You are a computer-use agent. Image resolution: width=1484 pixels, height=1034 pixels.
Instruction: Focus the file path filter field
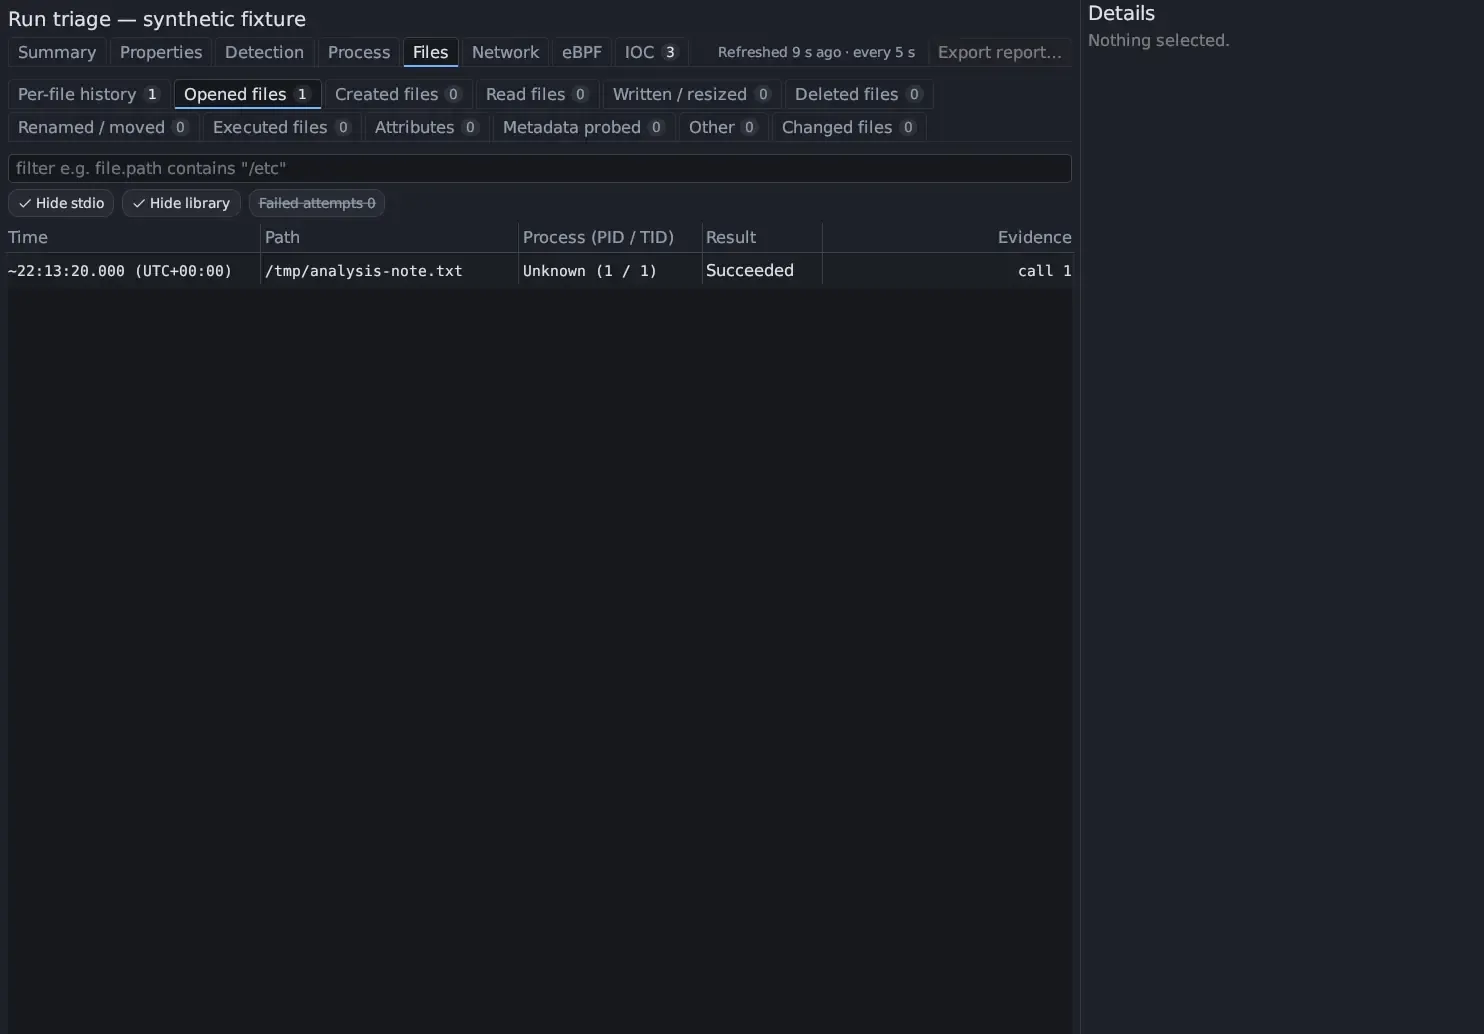pyautogui.click(x=540, y=168)
